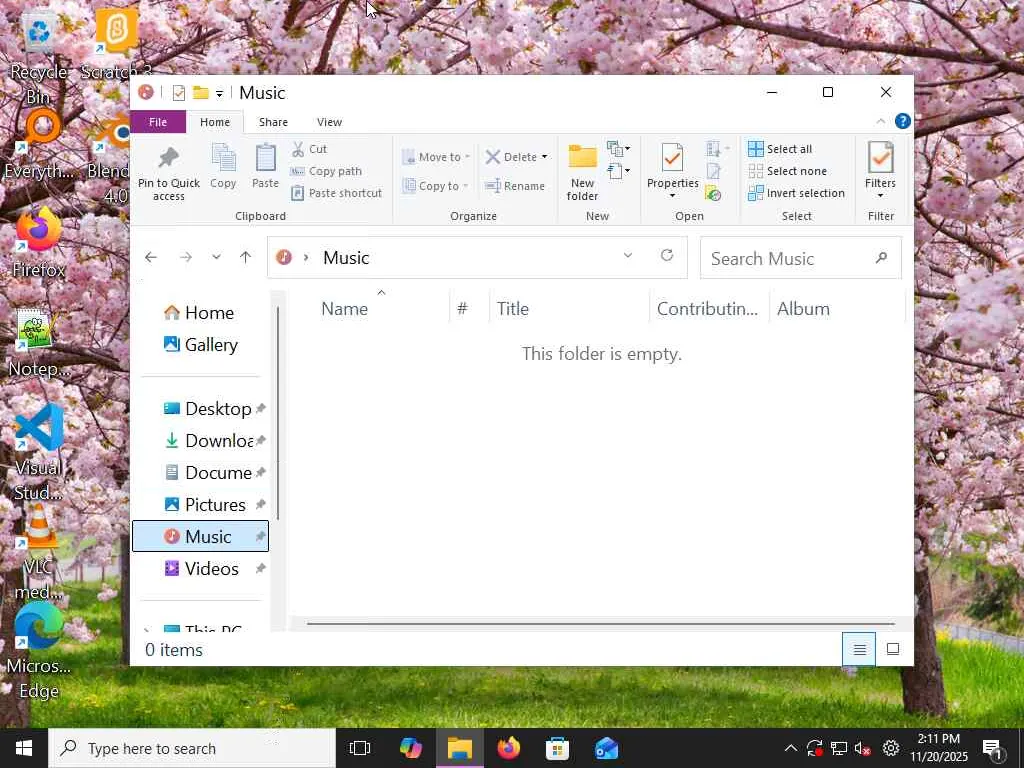Switch to the Share ribbon tab
The image size is (1024, 768).
point(273,122)
